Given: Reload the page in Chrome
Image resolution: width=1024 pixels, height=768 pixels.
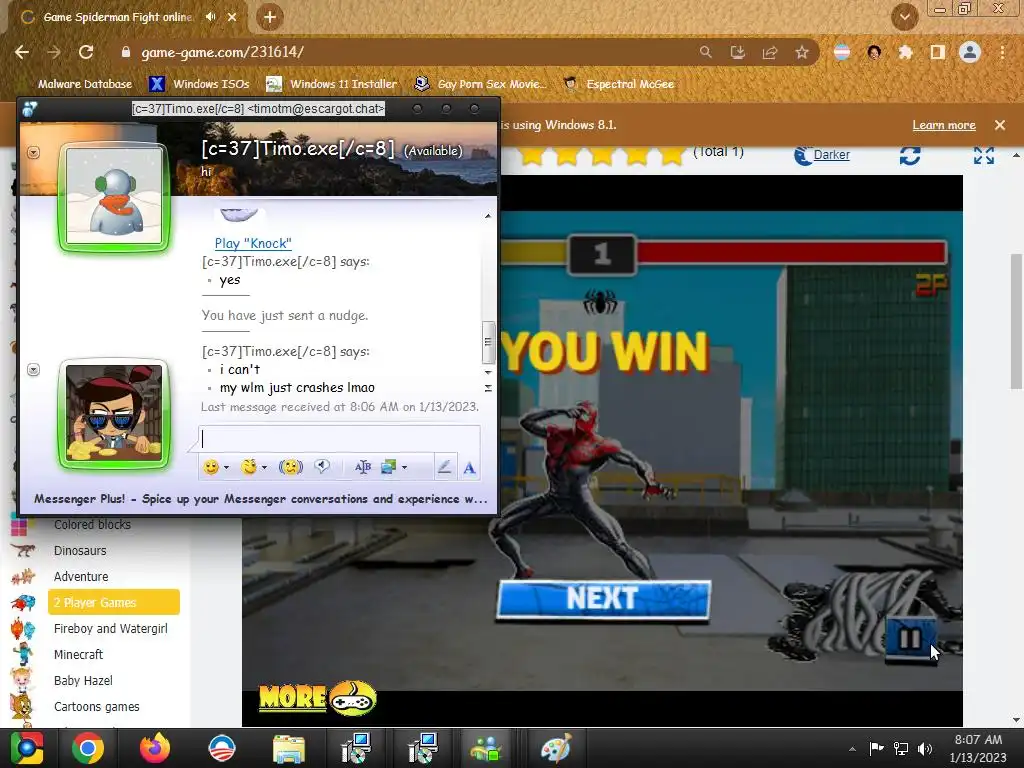Looking at the screenshot, I should tap(86, 52).
